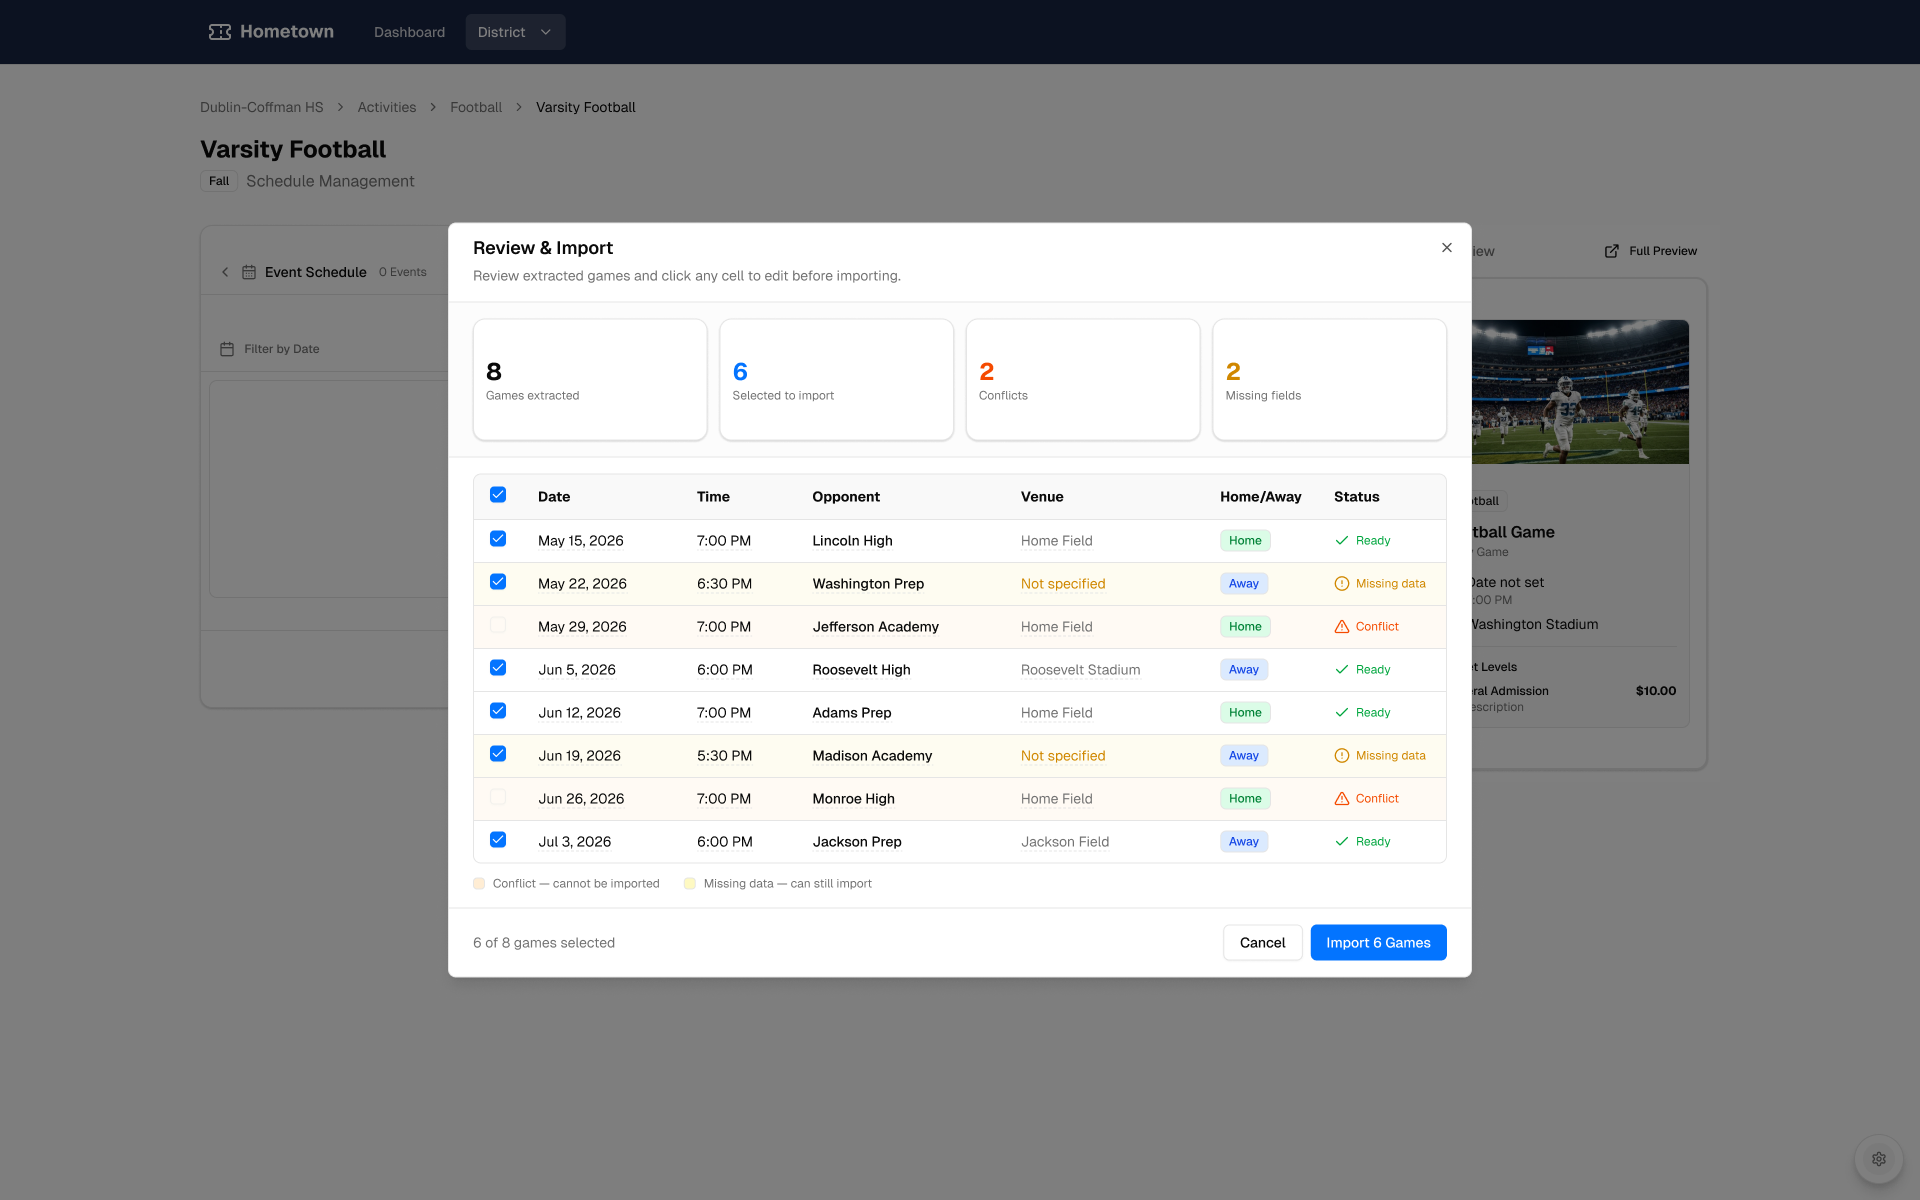Click the Cancel button

click(x=1262, y=943)
